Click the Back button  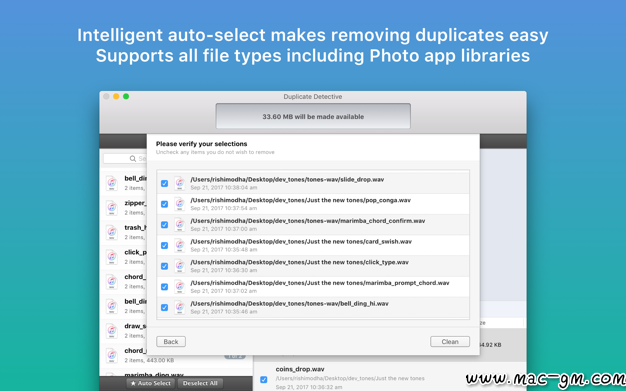pos(171,341)
